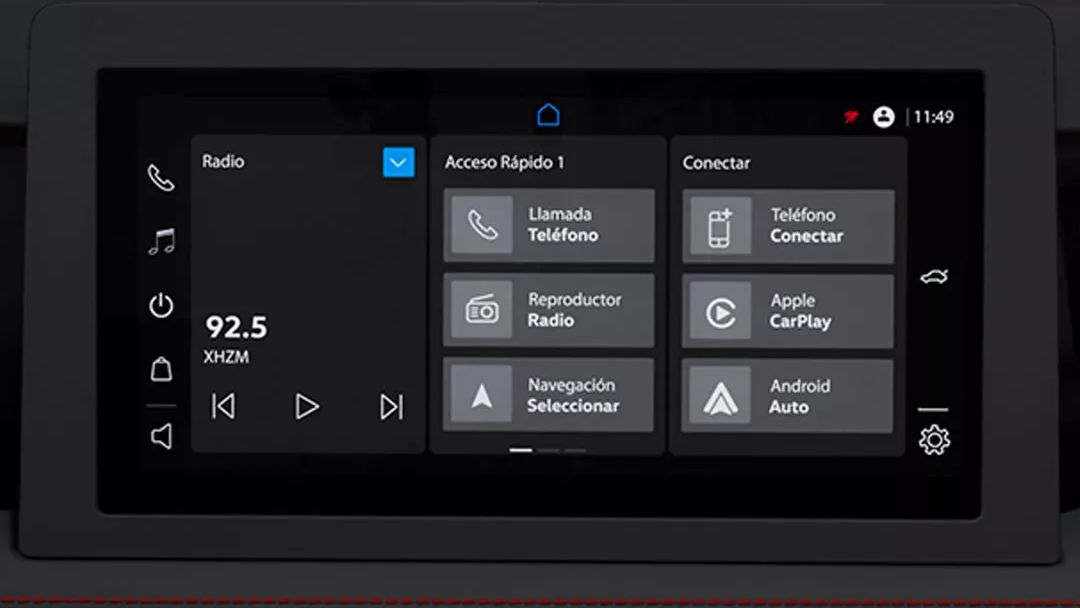Expand the Radio source dropdown
The height and width of the screenshot is (608, 1080).
pos(399,163)
